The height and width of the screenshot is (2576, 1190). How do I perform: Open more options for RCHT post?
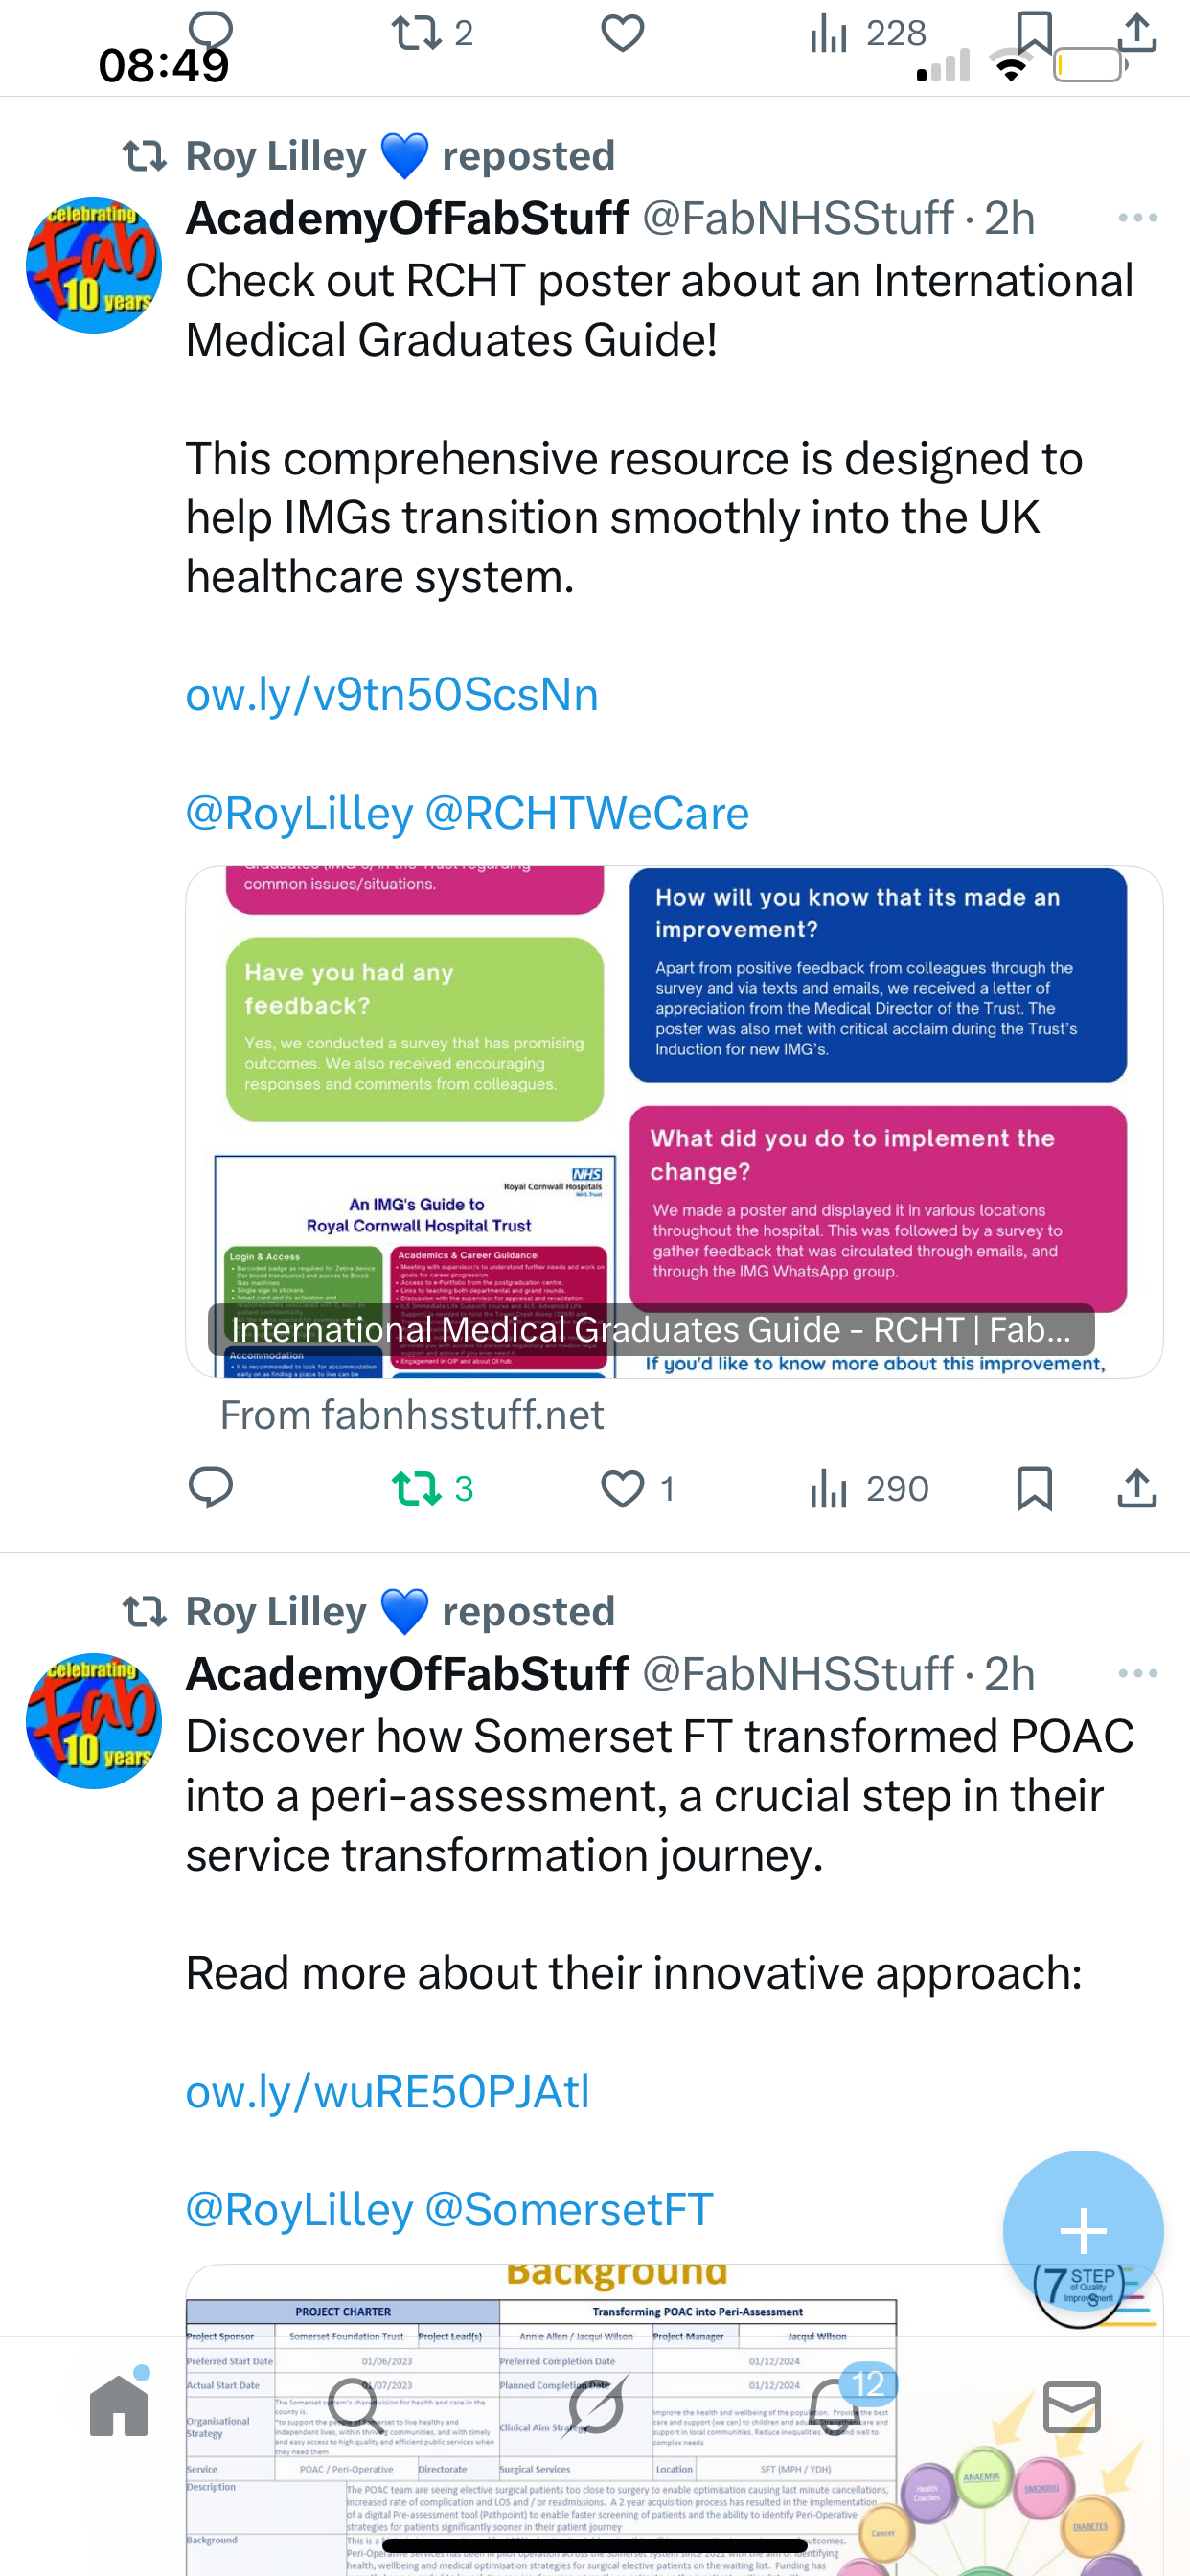[1138, 218]
